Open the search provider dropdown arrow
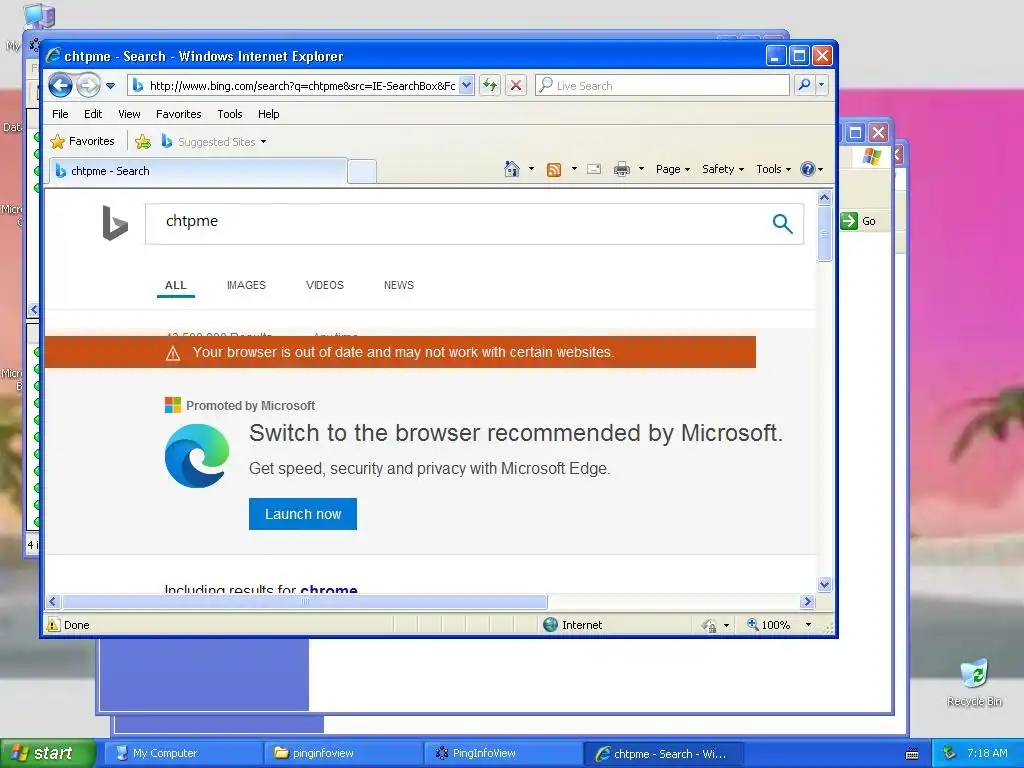This screenshot has width=1024, height=768. [822, 86]
